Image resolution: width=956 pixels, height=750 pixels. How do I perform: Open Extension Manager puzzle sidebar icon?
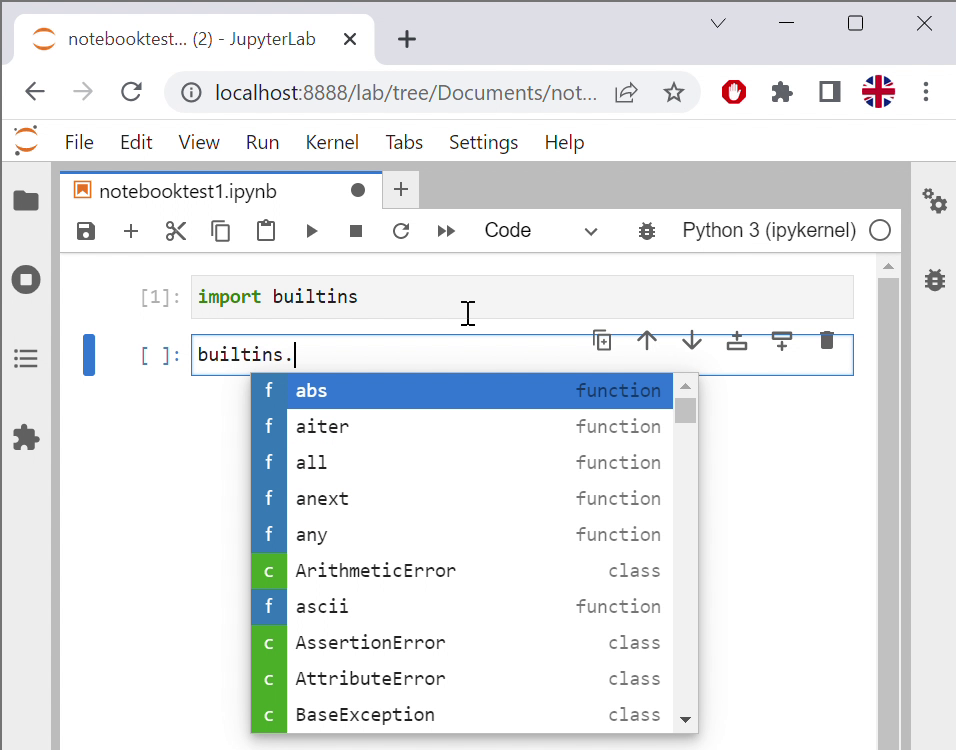point(26,438)
